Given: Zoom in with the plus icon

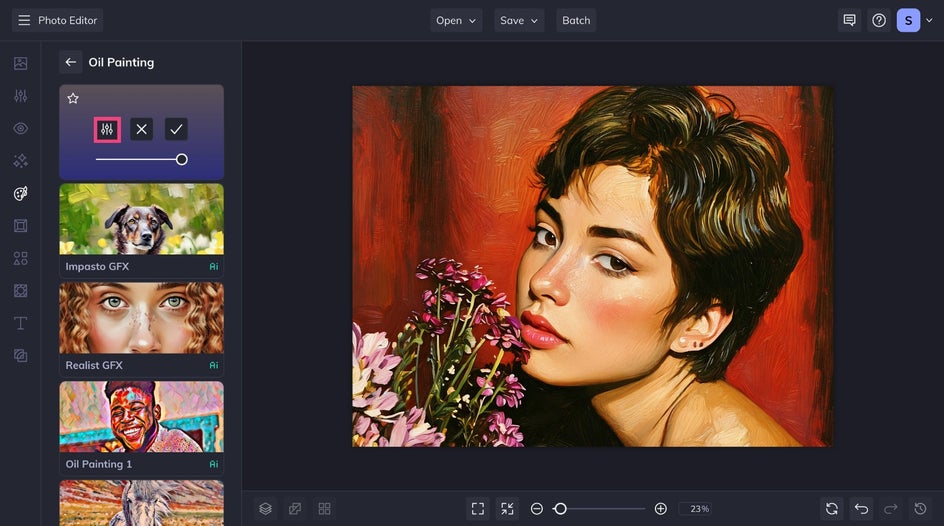Looking at the screenshot, I should point(660,509).
